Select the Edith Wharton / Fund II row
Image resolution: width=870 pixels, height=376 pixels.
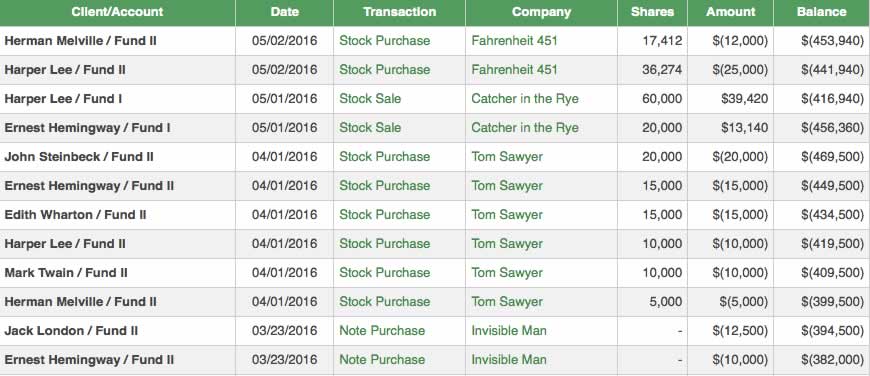click(435, 215)
